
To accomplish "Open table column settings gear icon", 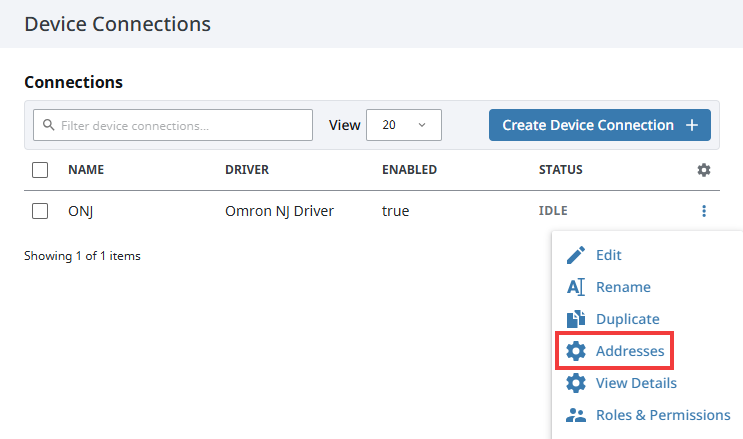I will click(x=704, y=170).
